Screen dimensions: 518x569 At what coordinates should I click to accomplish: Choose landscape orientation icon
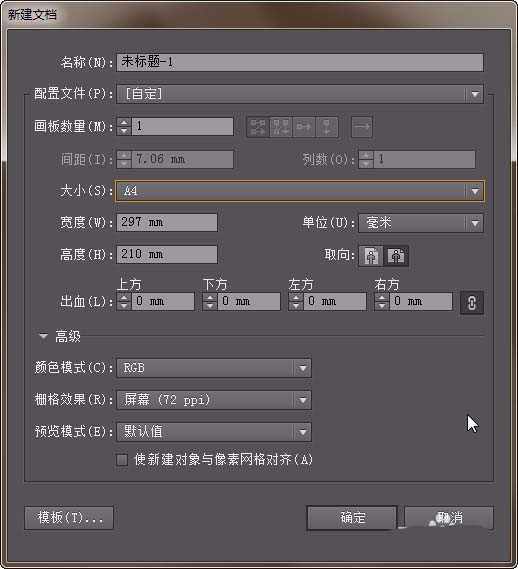click(x=396, y=256)
